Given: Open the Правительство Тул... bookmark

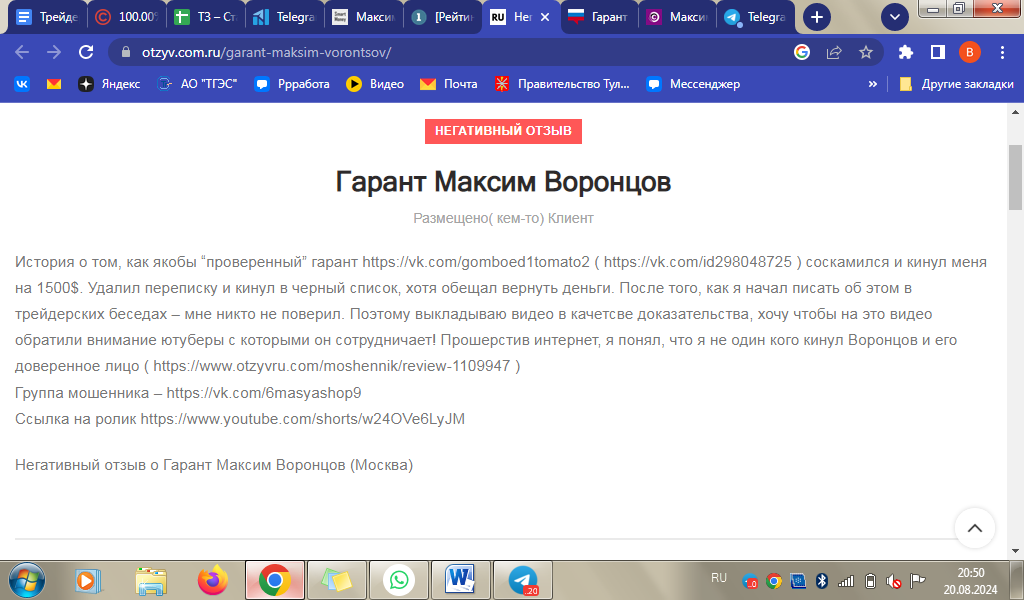Looking at the screenshot, I should (565, 84).
